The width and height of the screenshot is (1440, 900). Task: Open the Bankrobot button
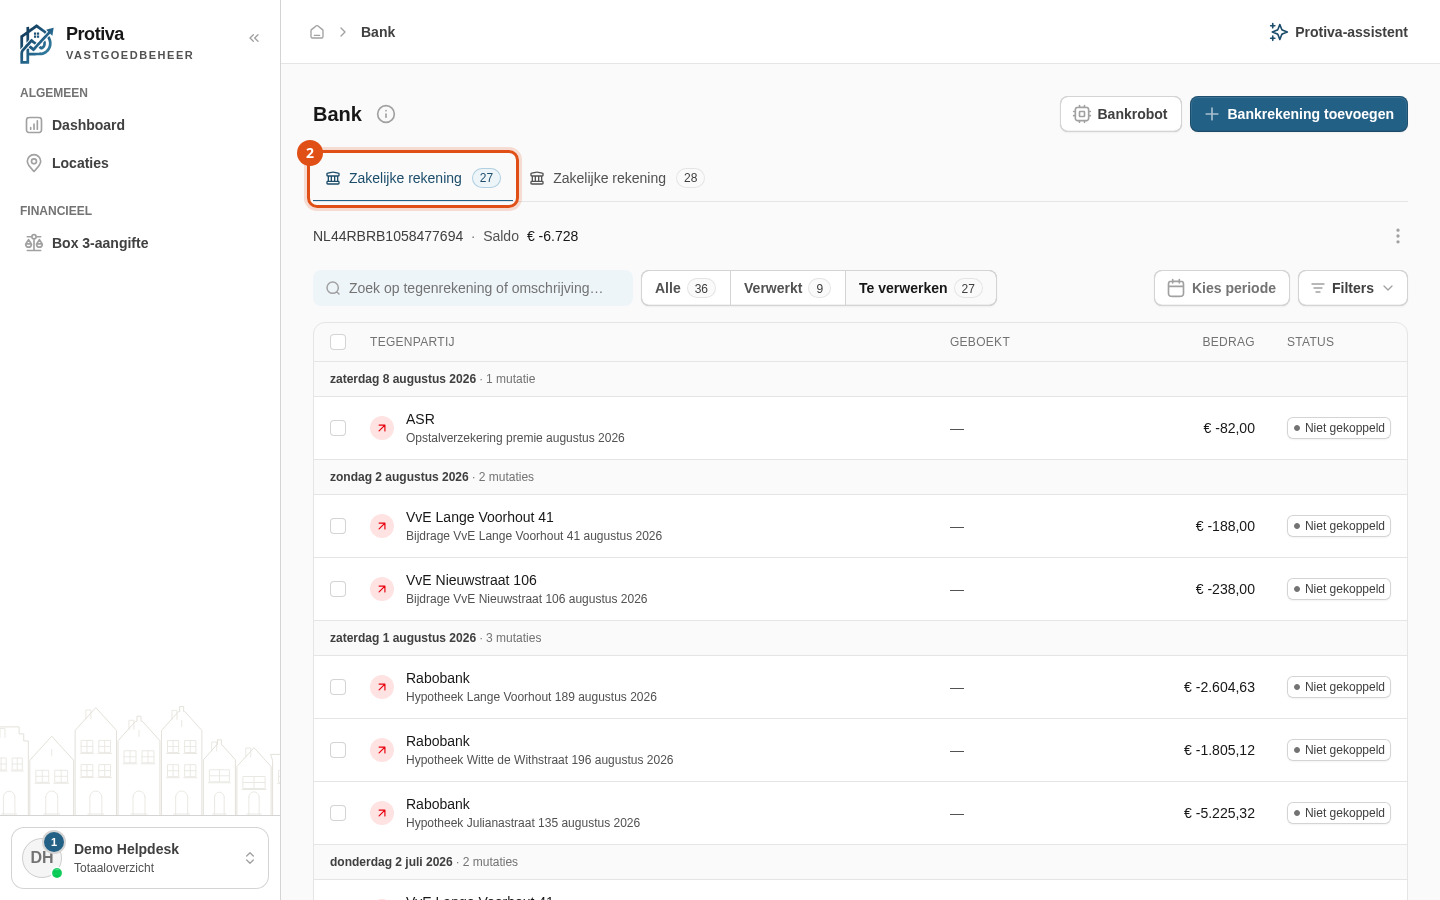pyautogui.click(x=1120, y=114)
